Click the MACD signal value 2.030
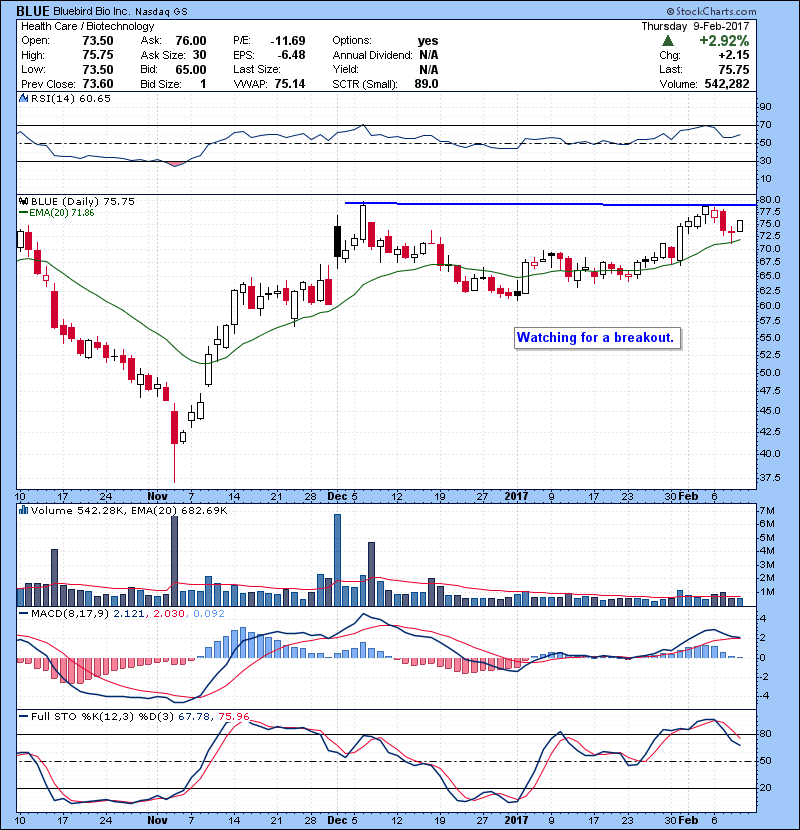The width and height of the screenshot is (800, 830). tap(168, 614)
